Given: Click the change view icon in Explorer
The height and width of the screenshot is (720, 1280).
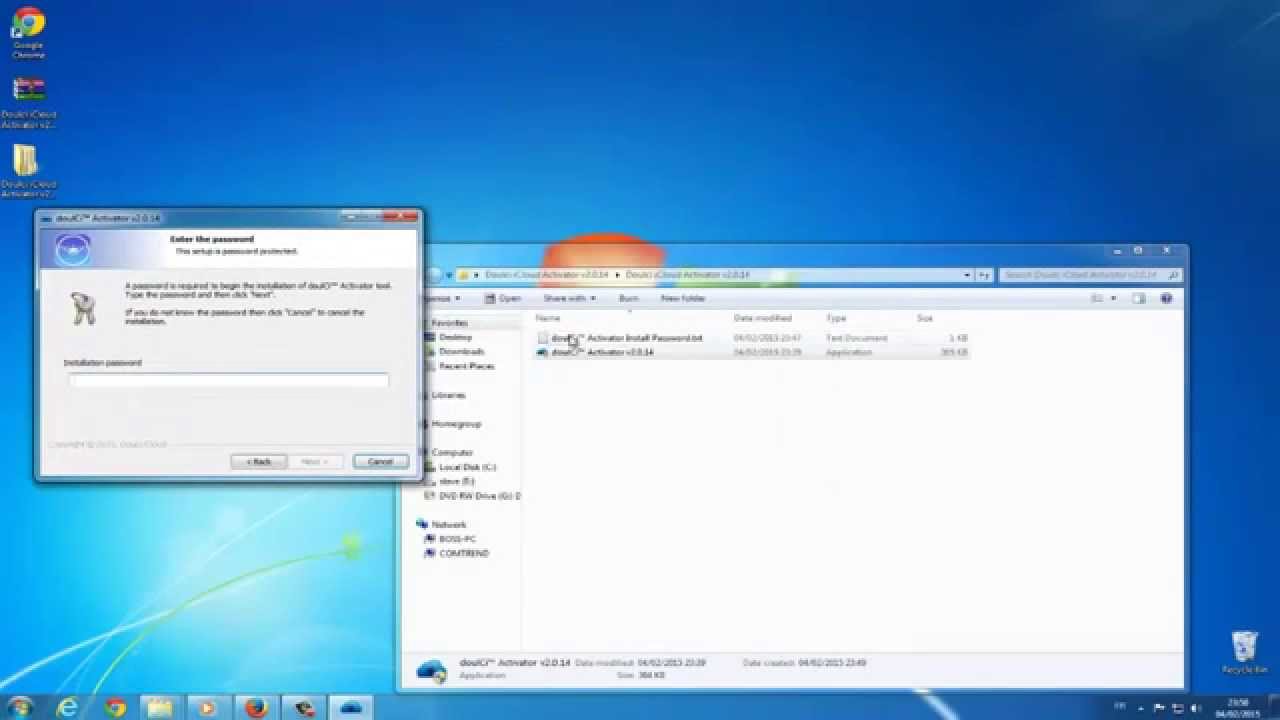Looking at the screenshot, I should click(1098, 298).
